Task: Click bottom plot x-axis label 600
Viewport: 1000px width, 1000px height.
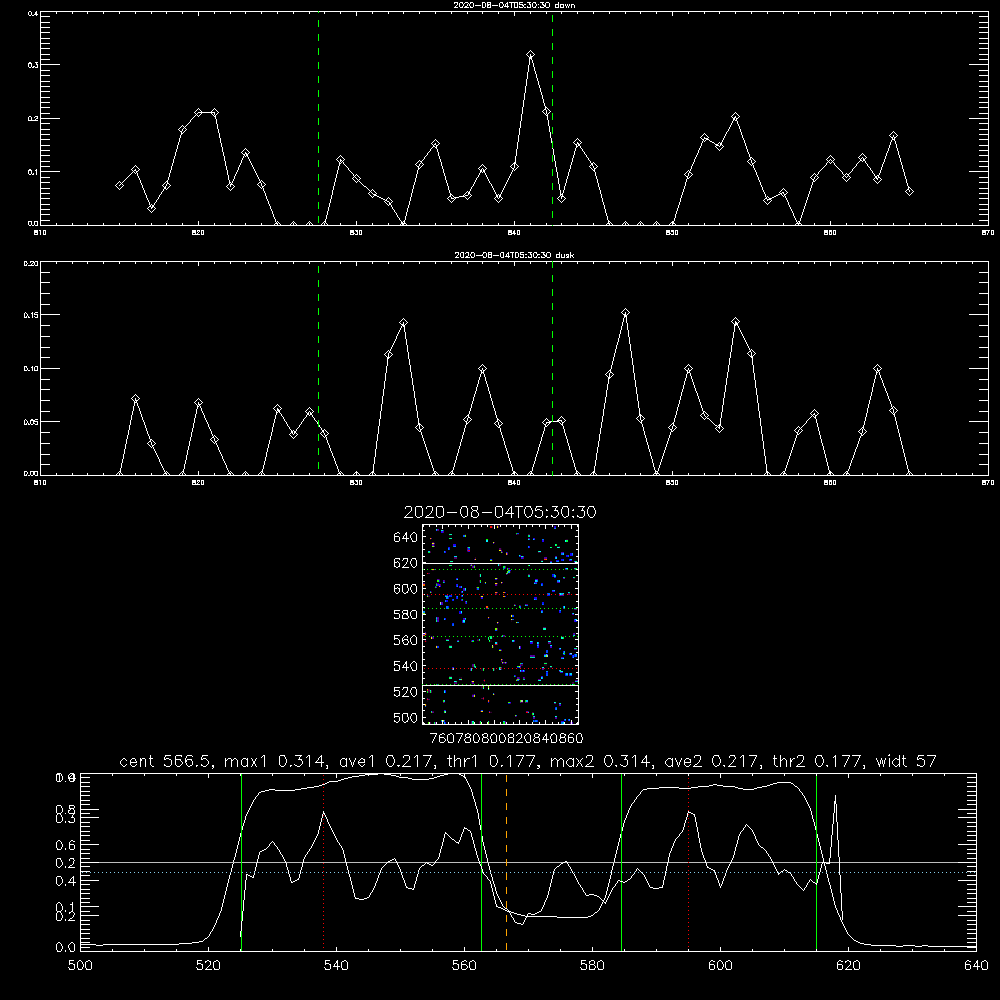Action: [x=720, y=966]
